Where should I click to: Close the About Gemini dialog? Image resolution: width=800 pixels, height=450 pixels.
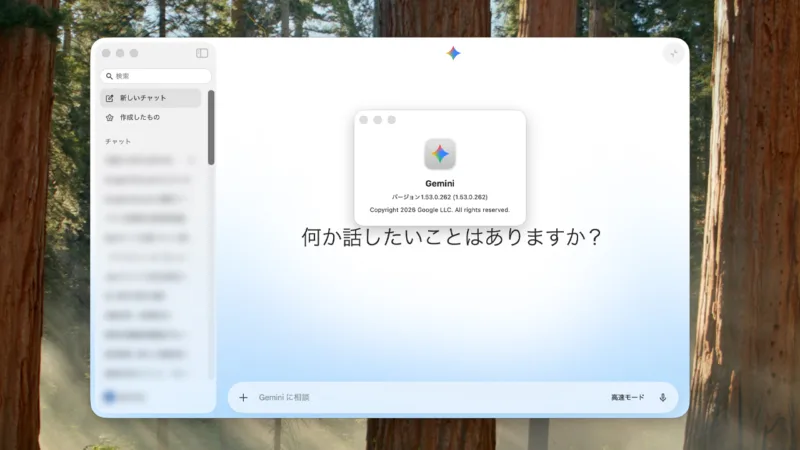(x=363, y=120)
